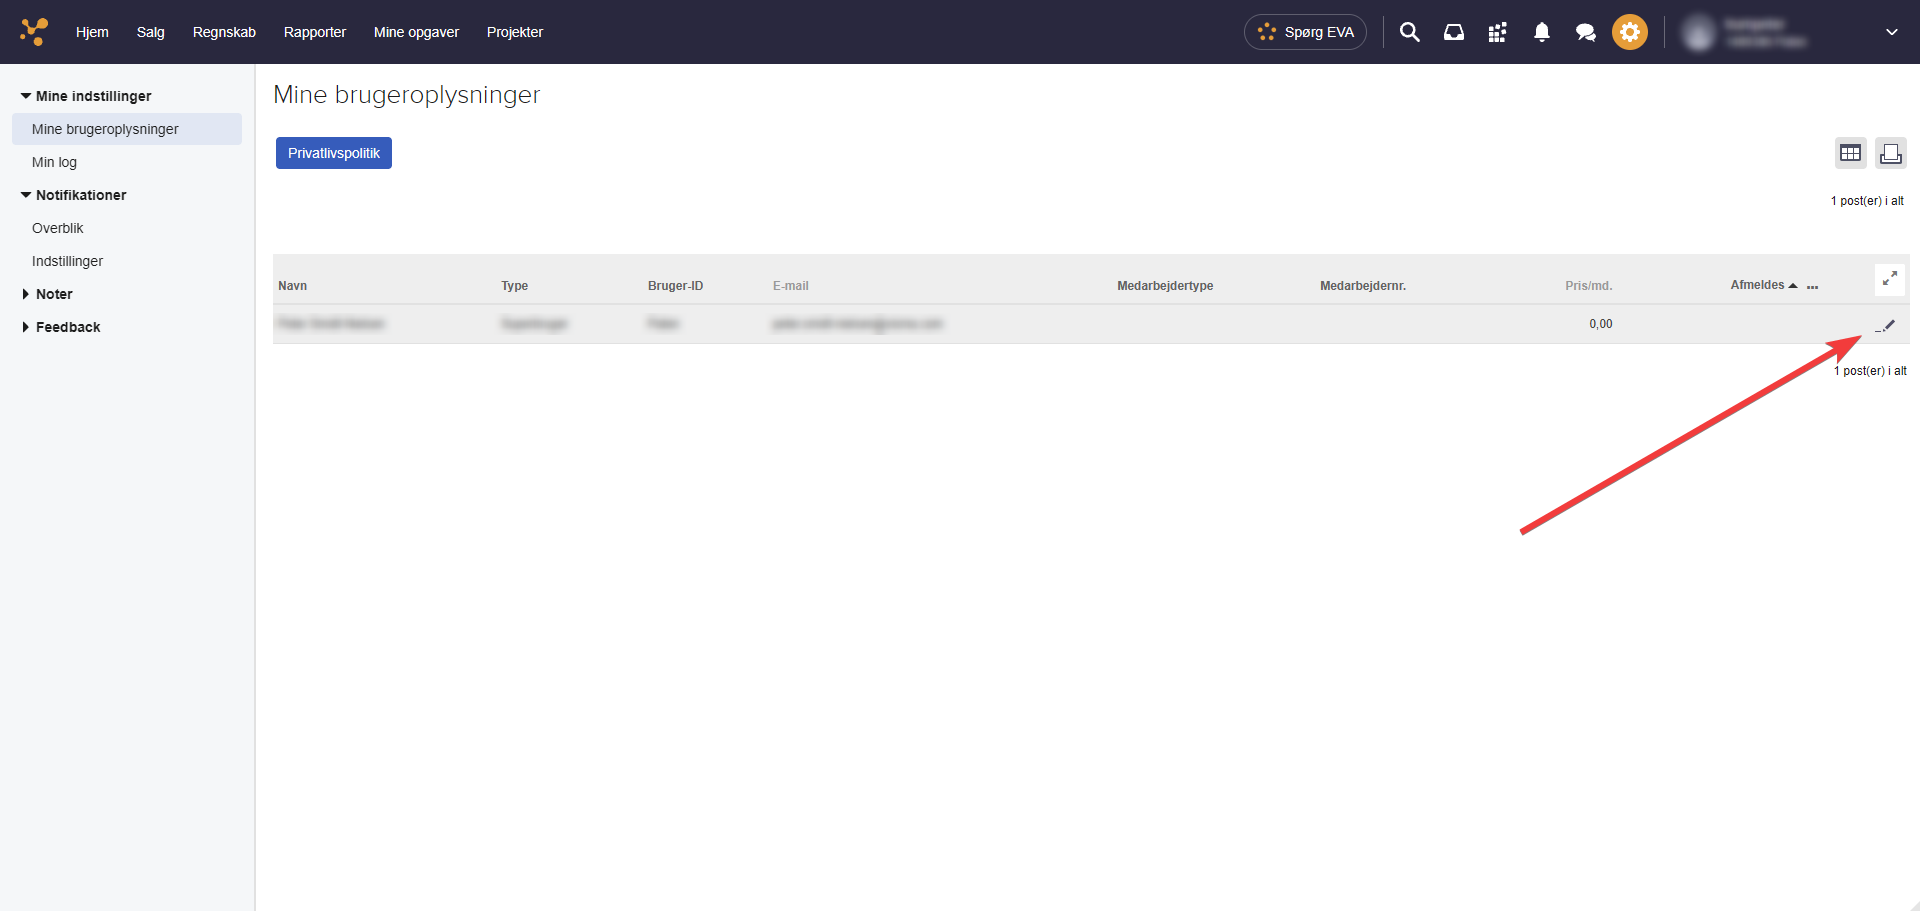The height and width of the screenshot is (911, 1920).
Task: Expand the Noter section
Action: point(48,294)
